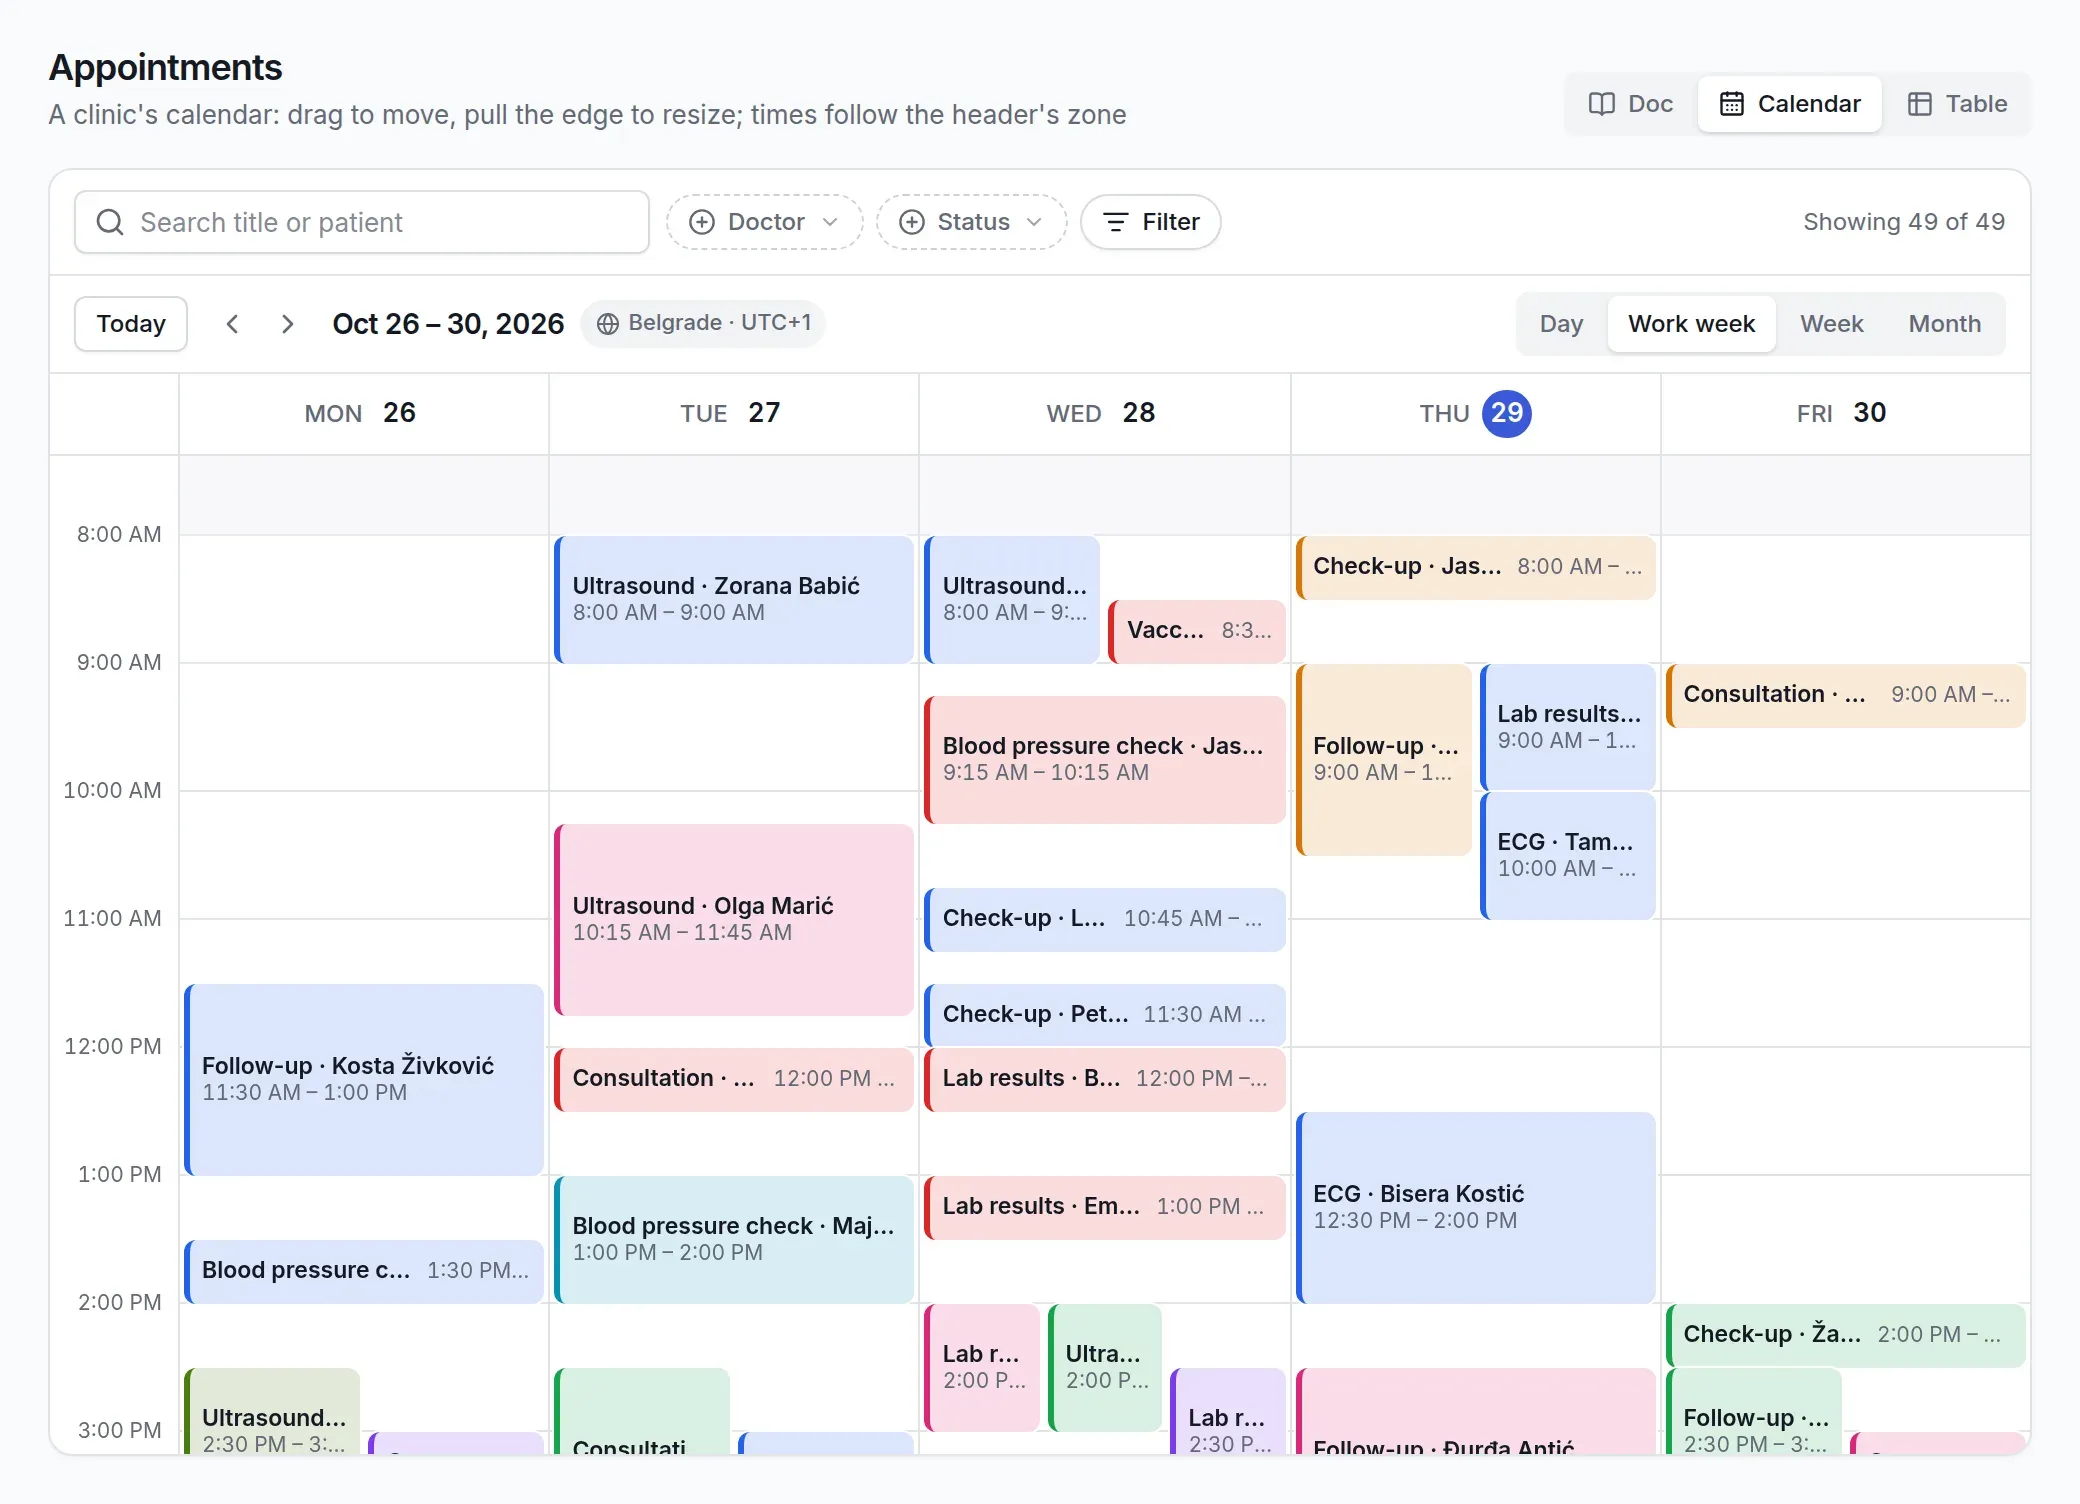Go to the next week arrow
The width and height of the screenshot is (2080, 1504).
(x=287, y=324)
